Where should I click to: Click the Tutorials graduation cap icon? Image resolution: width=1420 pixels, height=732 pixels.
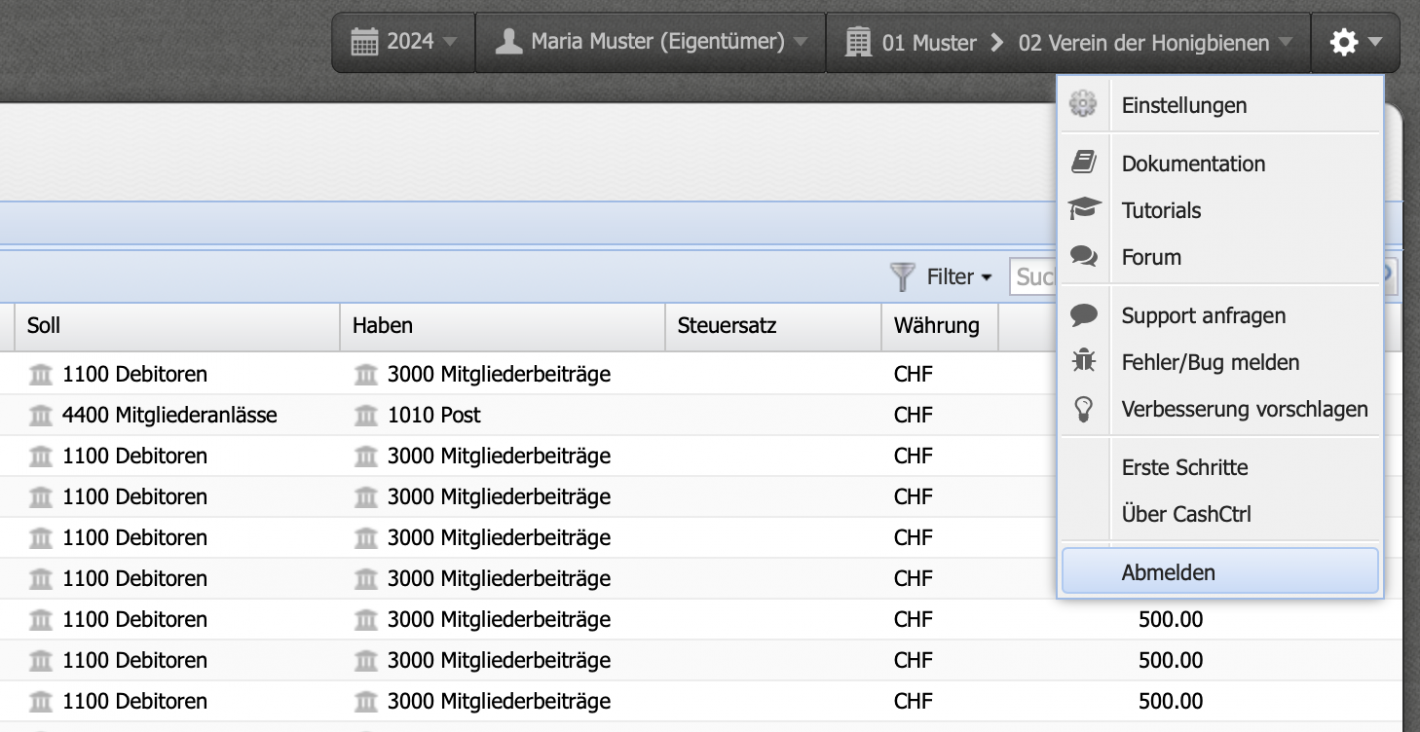(1083, 210)
